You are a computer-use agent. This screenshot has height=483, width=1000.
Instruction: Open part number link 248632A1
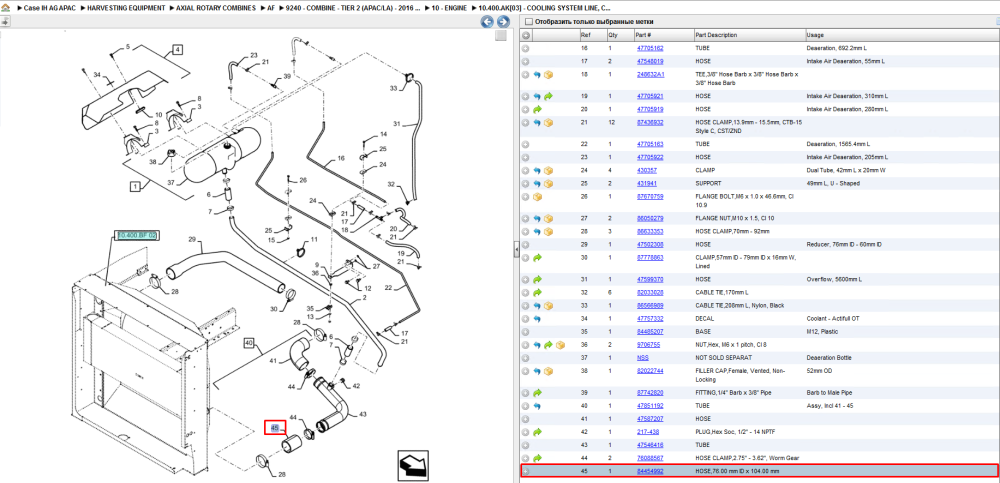coord(651,75)
